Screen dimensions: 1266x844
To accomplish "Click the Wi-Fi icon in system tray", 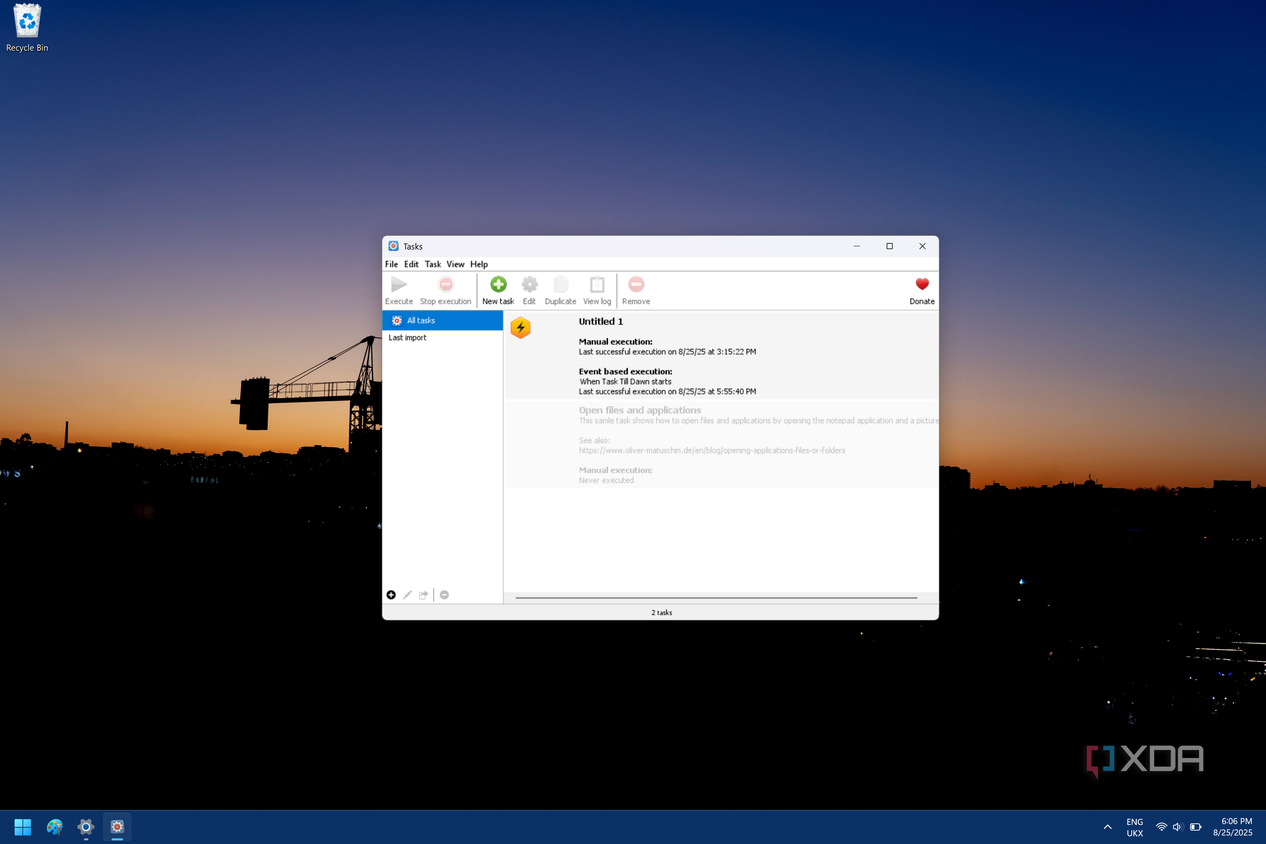I will pos(1161,827).
